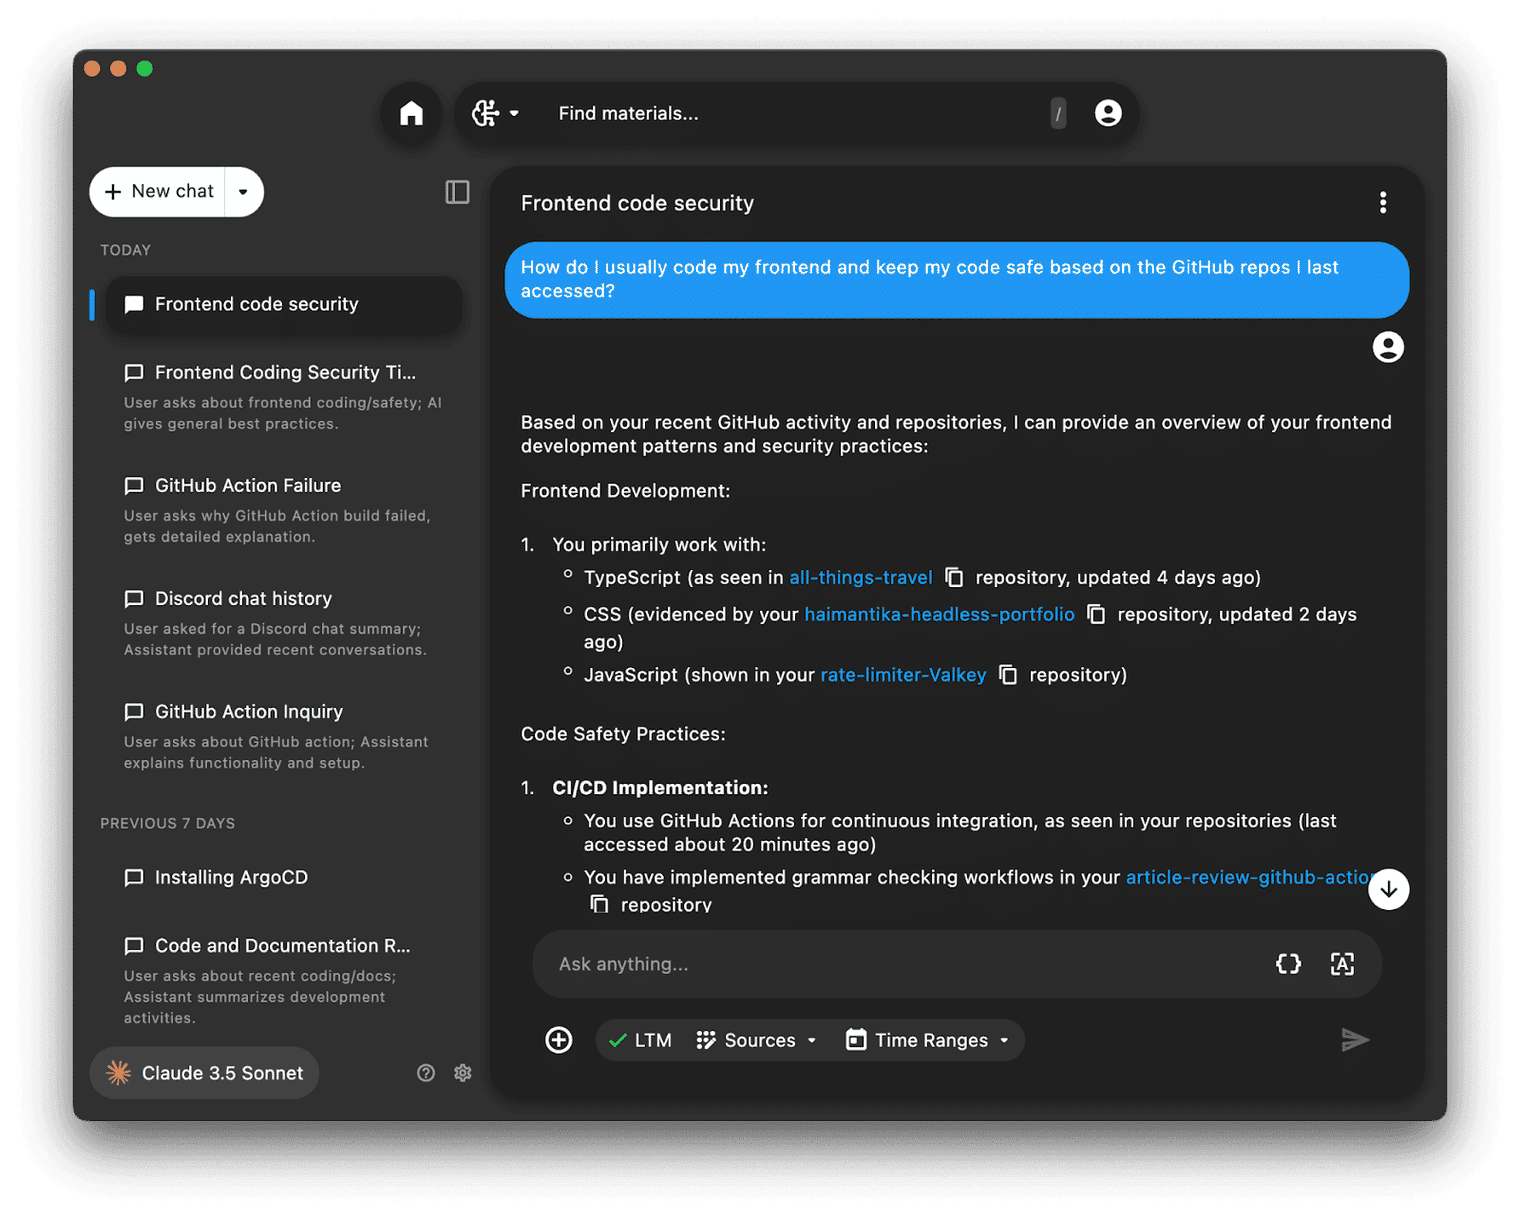Click the slash shortcut hint in search bar
This screenshot has width=1520, height=1218.
point(1058,114)
